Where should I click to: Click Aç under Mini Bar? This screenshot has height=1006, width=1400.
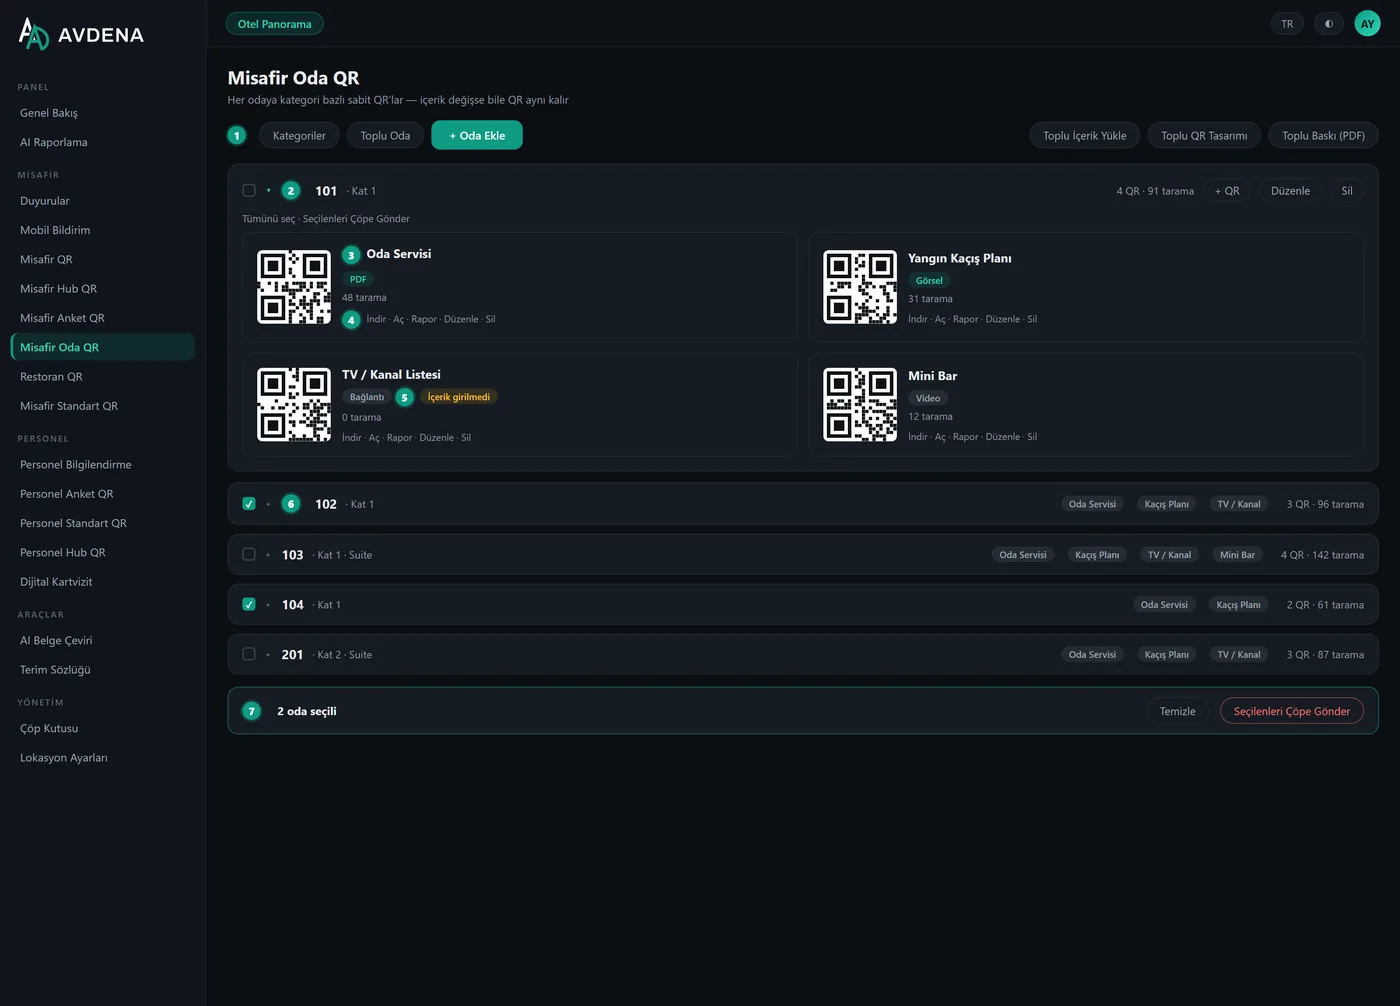(940, 436)
